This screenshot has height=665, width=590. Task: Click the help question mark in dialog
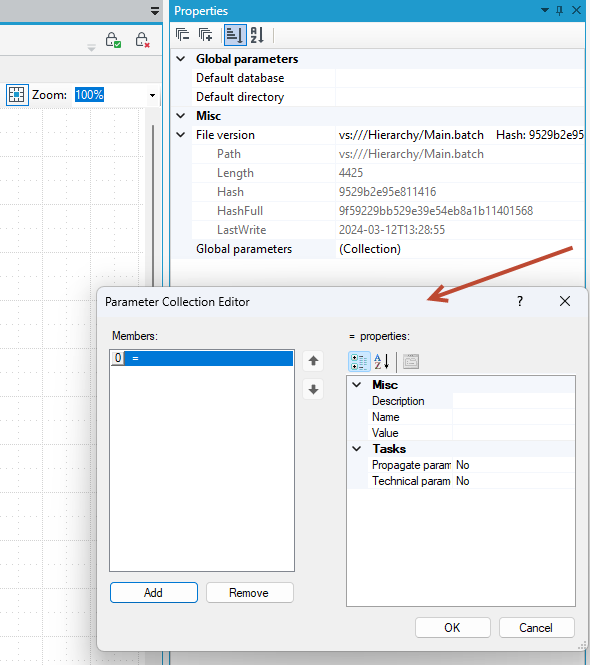[520, 302]
